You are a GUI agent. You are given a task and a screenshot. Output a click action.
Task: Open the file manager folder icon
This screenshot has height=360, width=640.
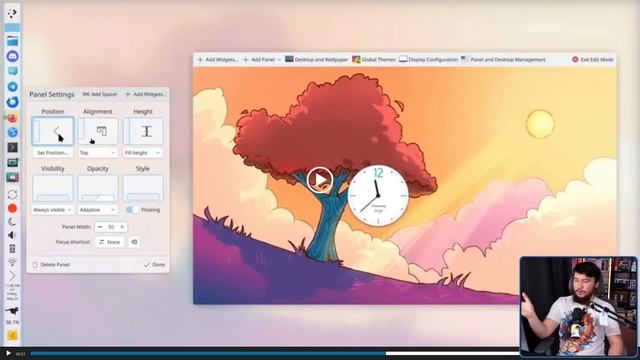(12, 41)
